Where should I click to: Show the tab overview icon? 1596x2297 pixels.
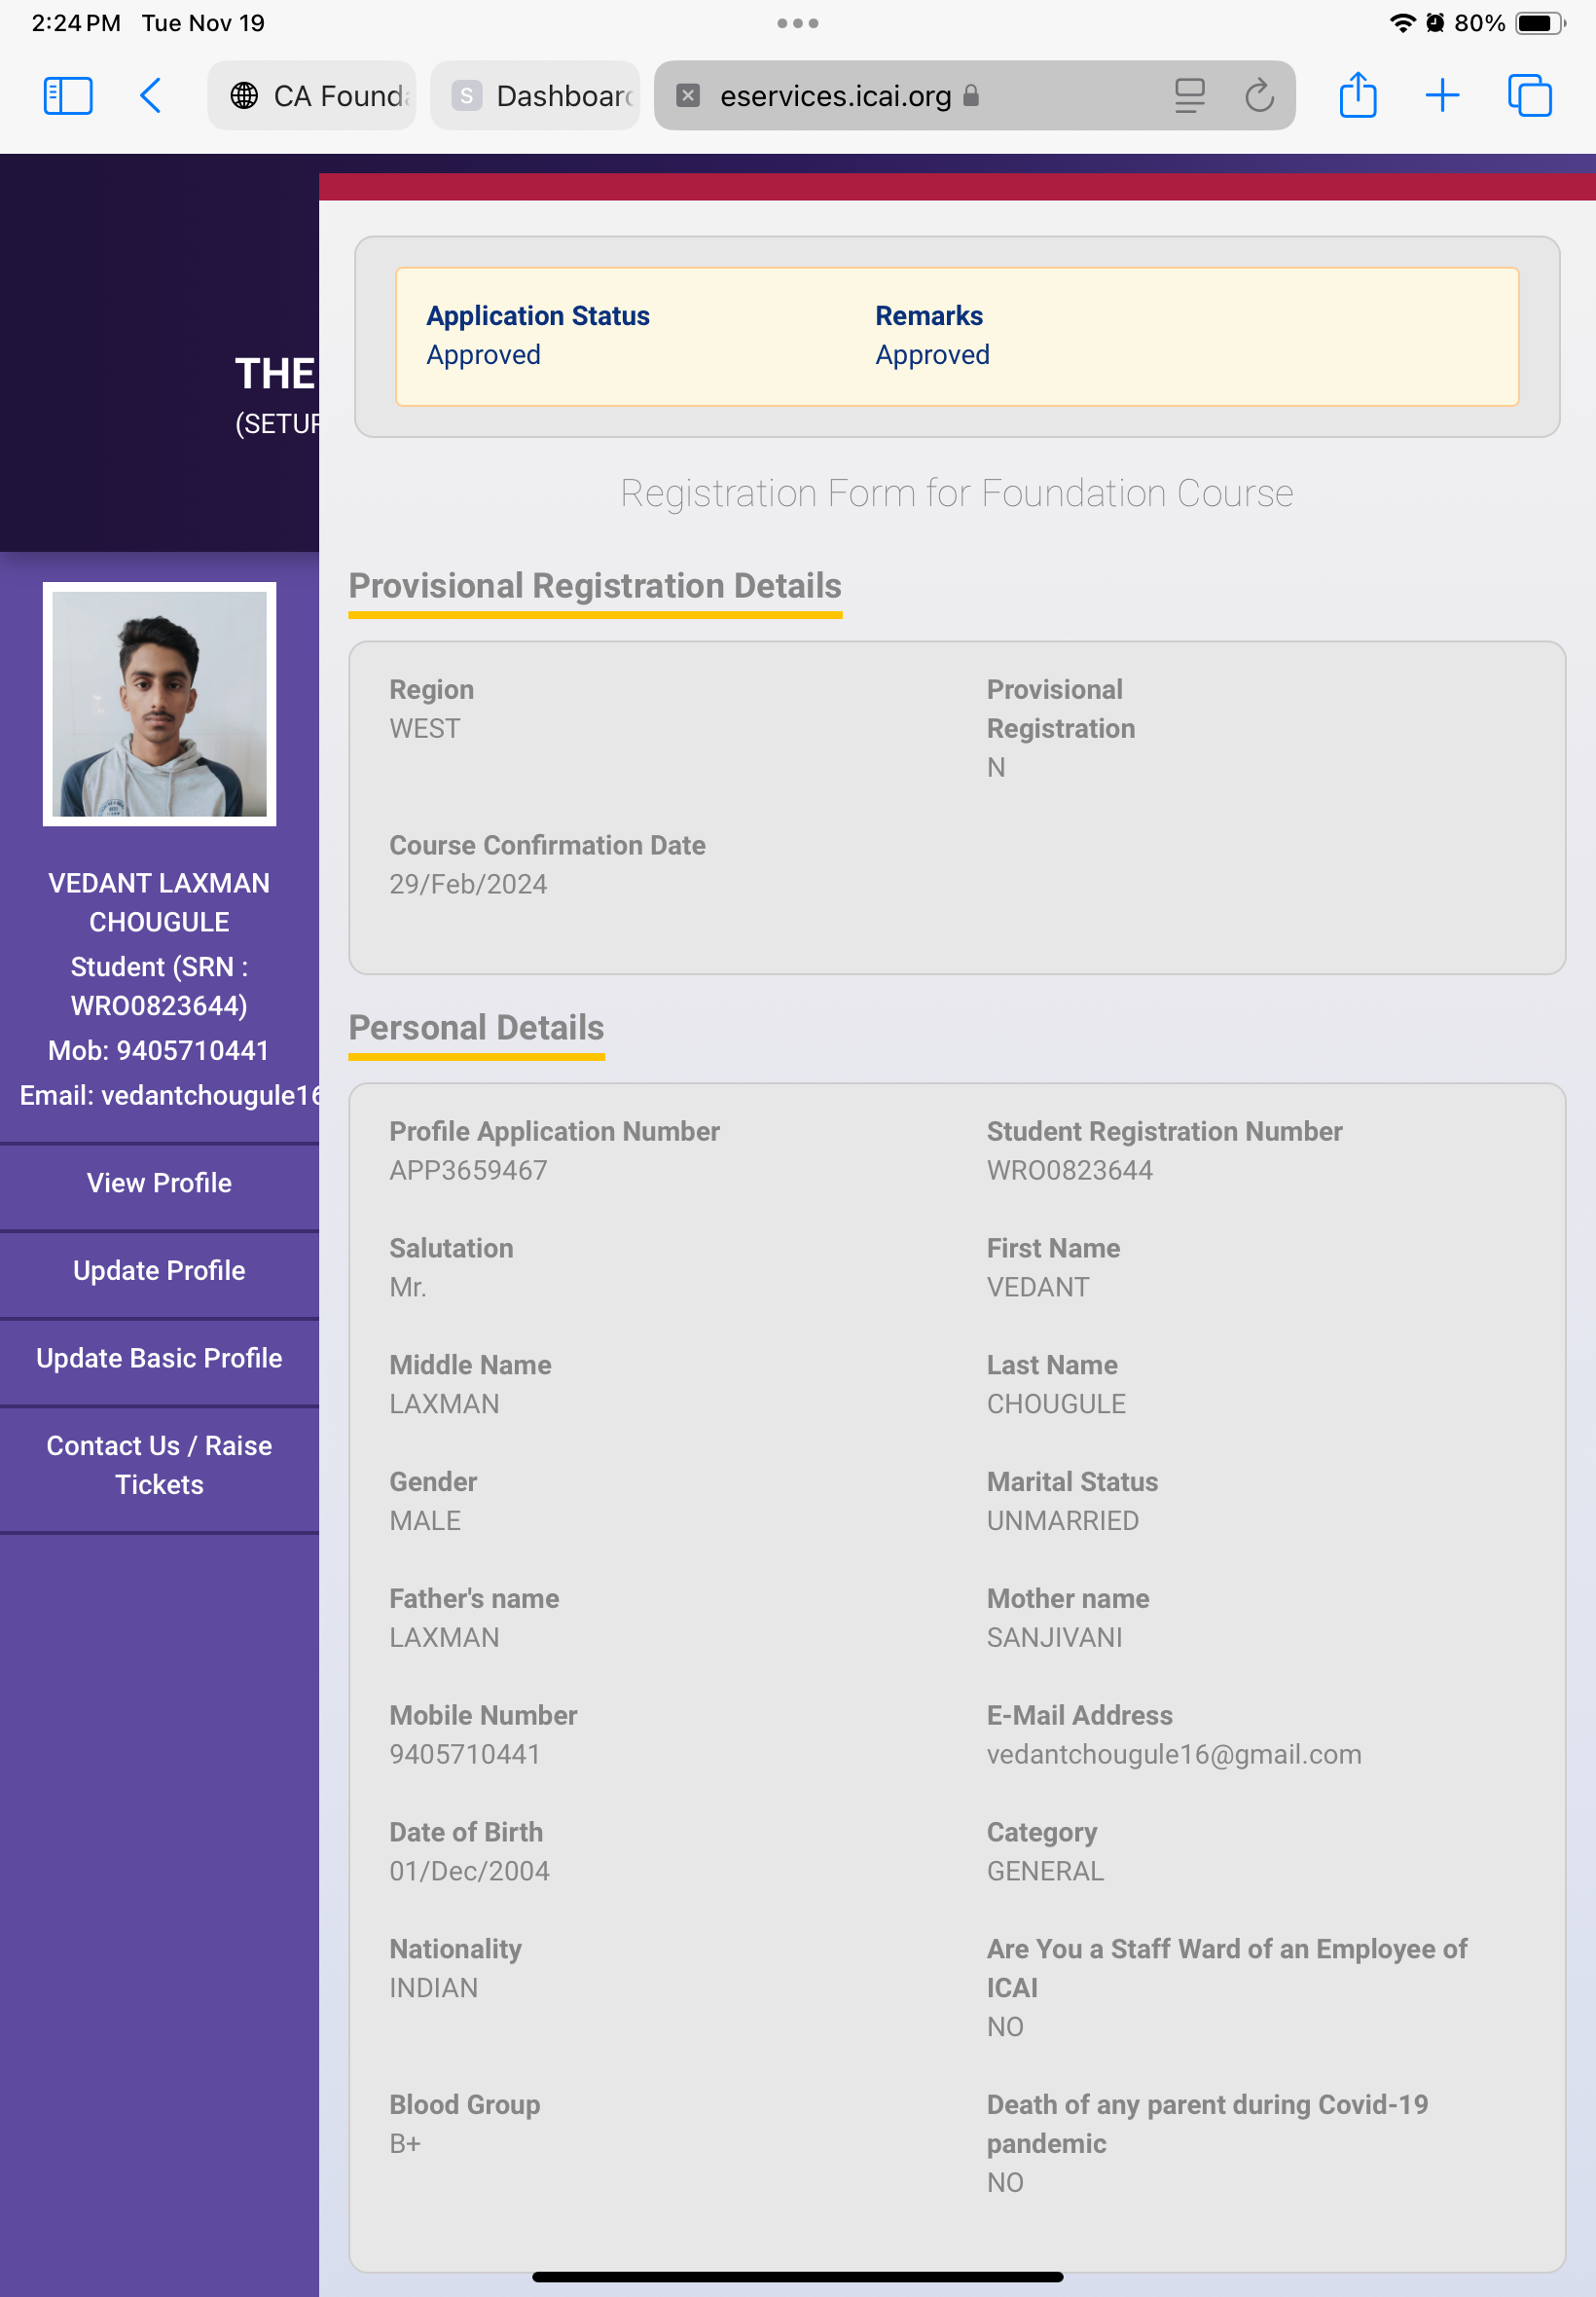[x=1529, y=96]
